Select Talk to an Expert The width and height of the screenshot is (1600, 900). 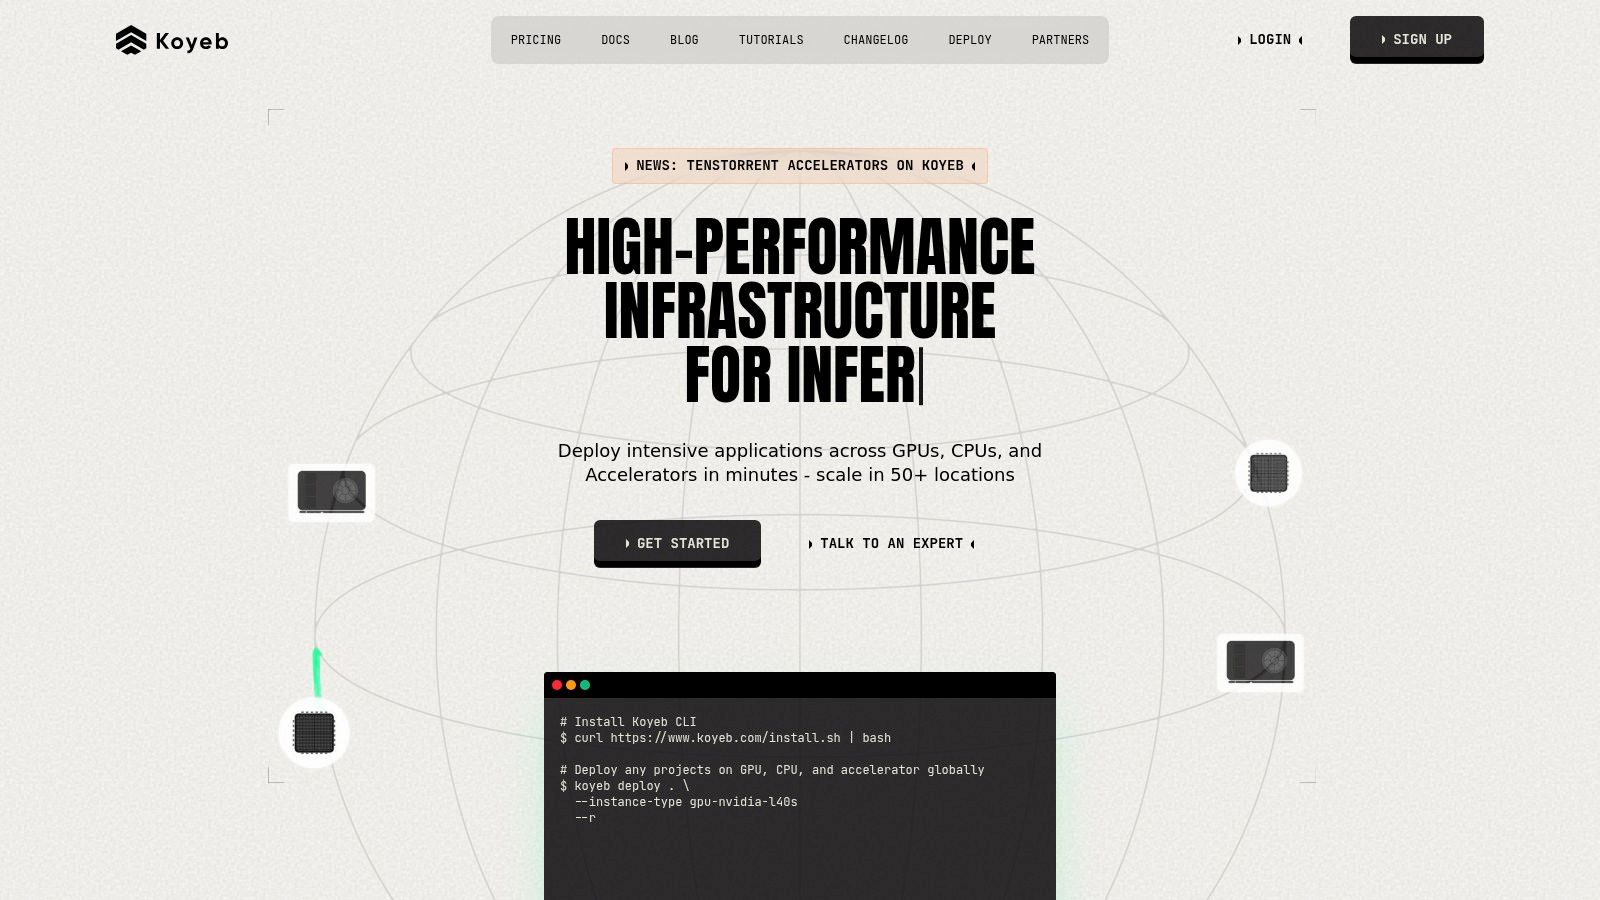891,544
